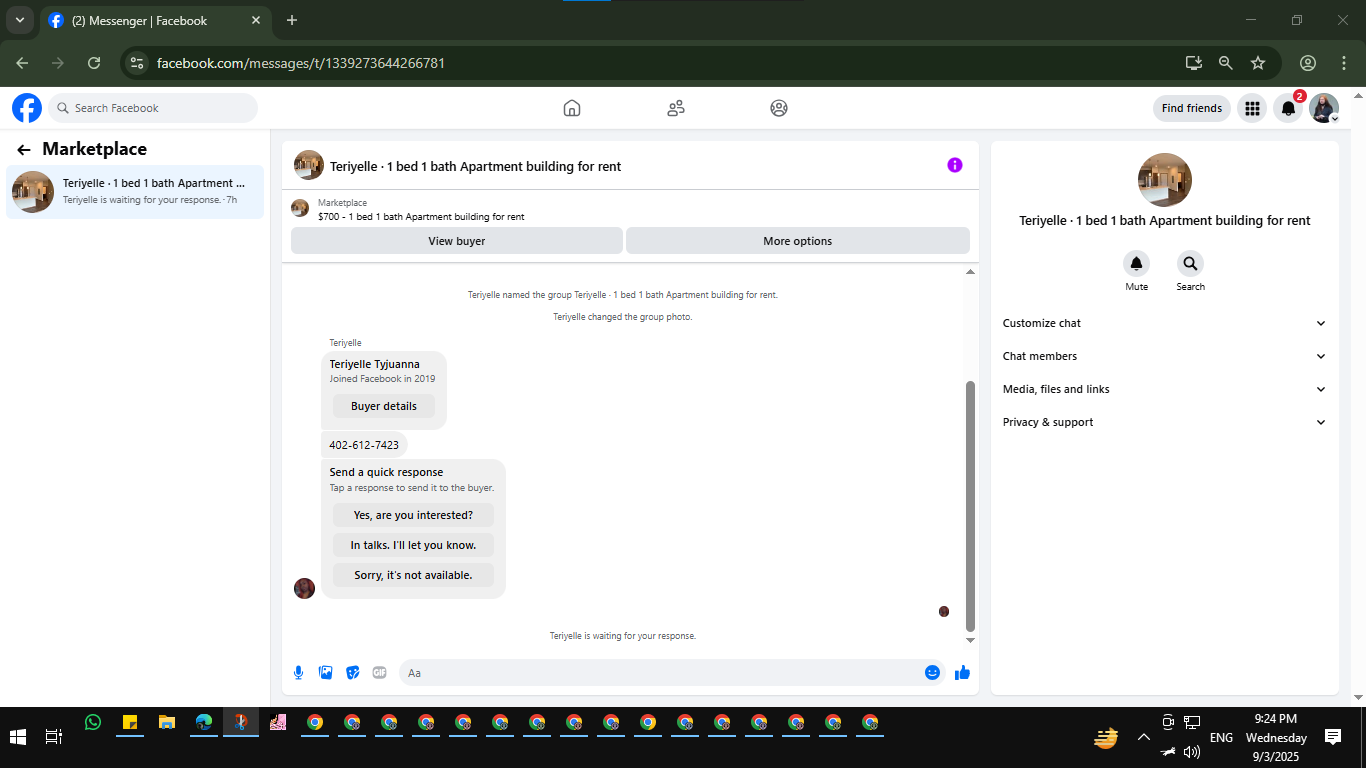Screen dimensions: 1366x768
Task: Click the phone number 402-612-7423 message
Action: (364, 445)
